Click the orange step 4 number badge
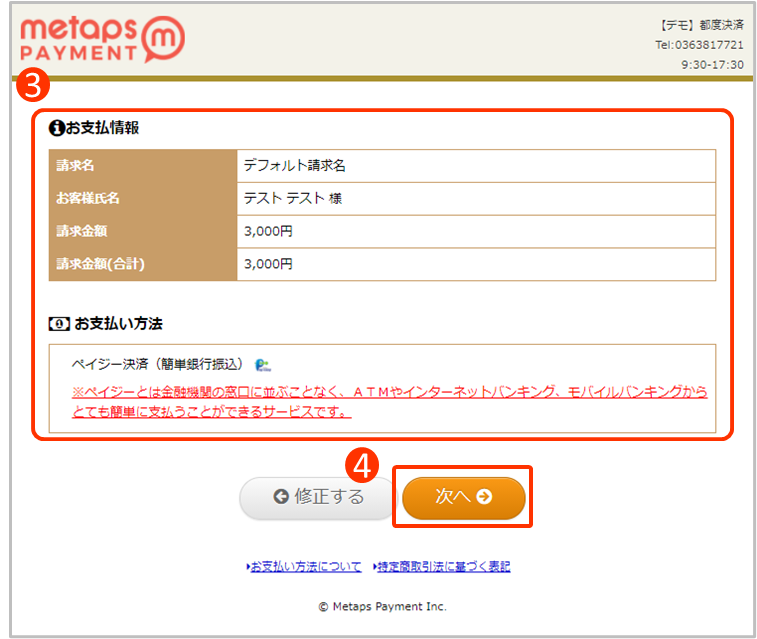 361,463
